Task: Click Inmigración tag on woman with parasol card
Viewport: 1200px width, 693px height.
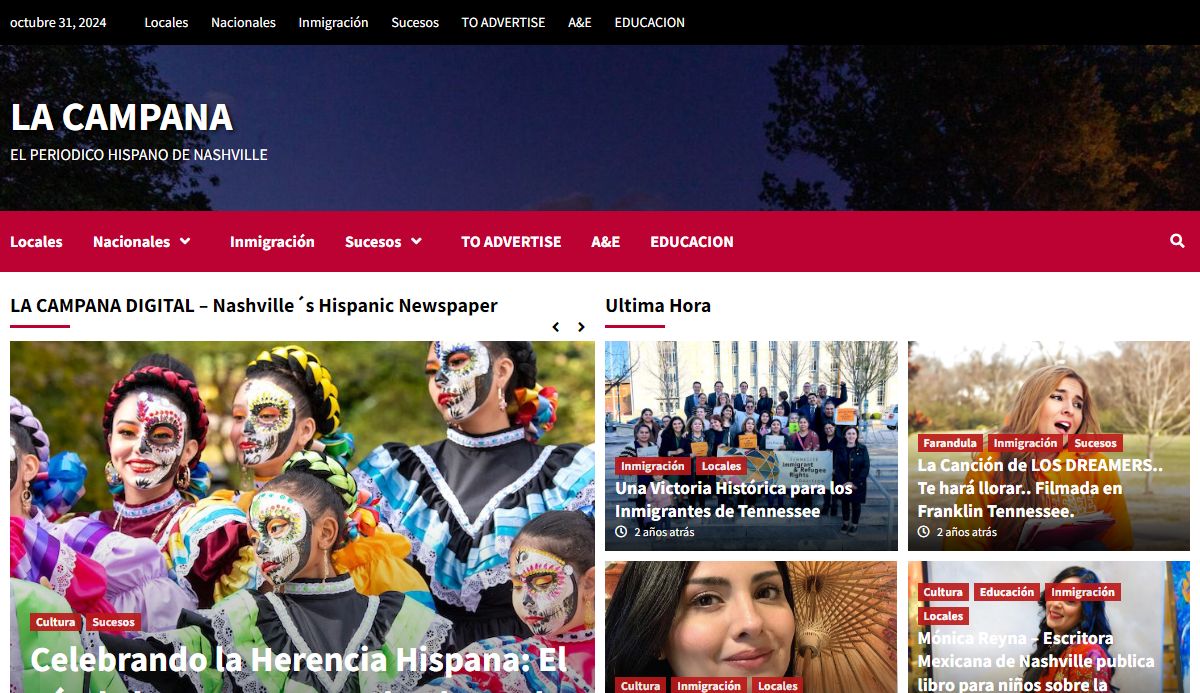Action: pos(709,686)
